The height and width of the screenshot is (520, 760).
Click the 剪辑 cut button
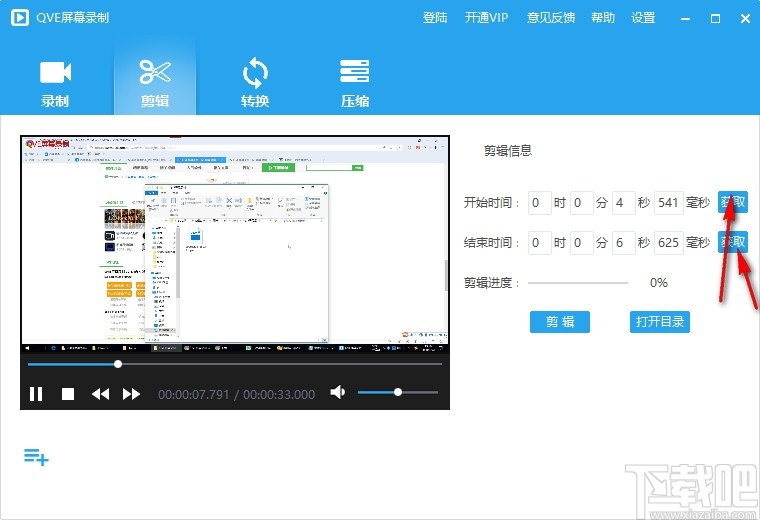(560, 322)
